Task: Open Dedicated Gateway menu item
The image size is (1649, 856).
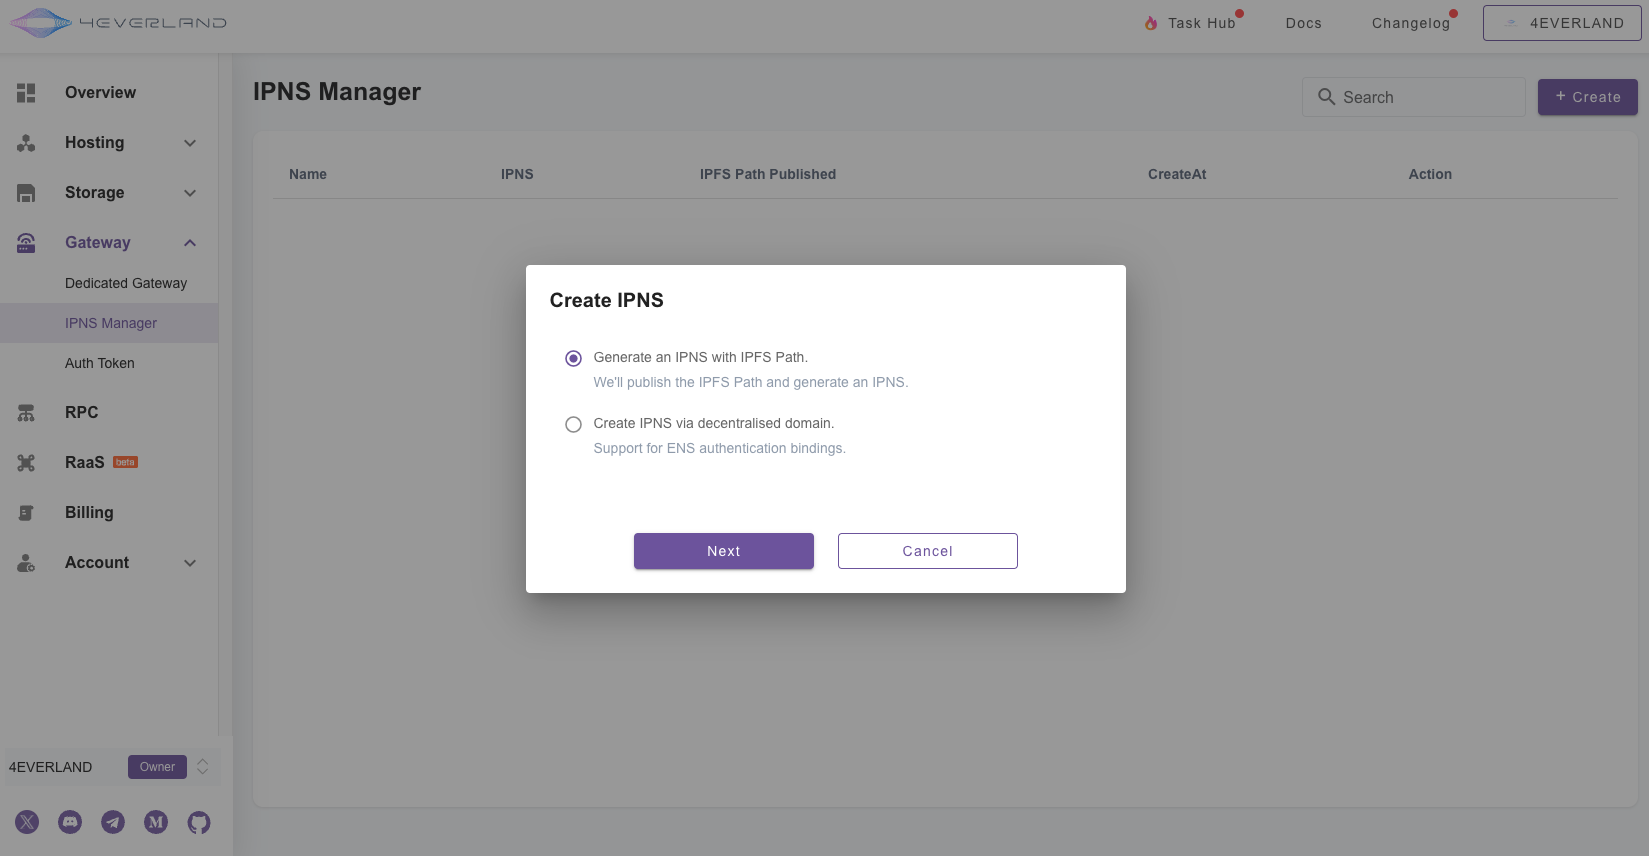Action: click(126, 283)
